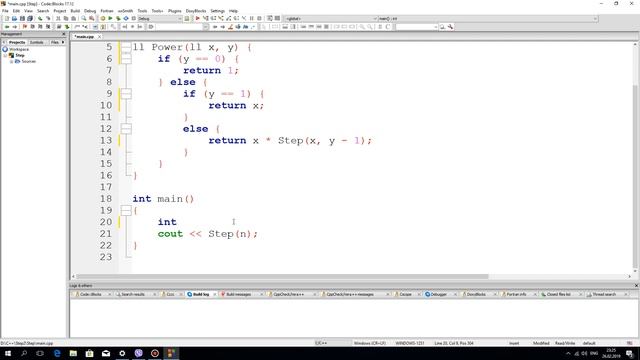Collapse the main() fold at line 19
Image resolution: width=640 pixels, height=360 pixels.
126,210
